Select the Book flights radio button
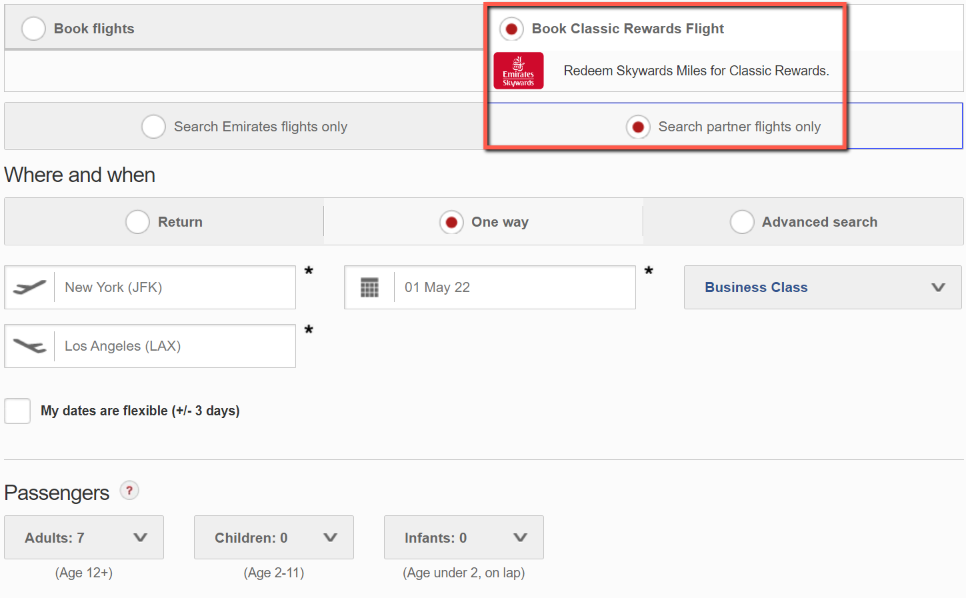The image size is (966, 598). tap(33, 28)
